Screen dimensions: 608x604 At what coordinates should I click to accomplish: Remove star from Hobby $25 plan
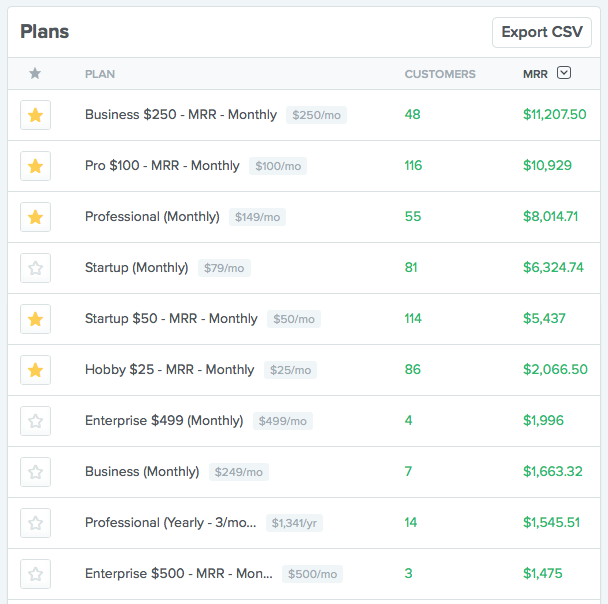pyautogui.click(x=36, y=370)
